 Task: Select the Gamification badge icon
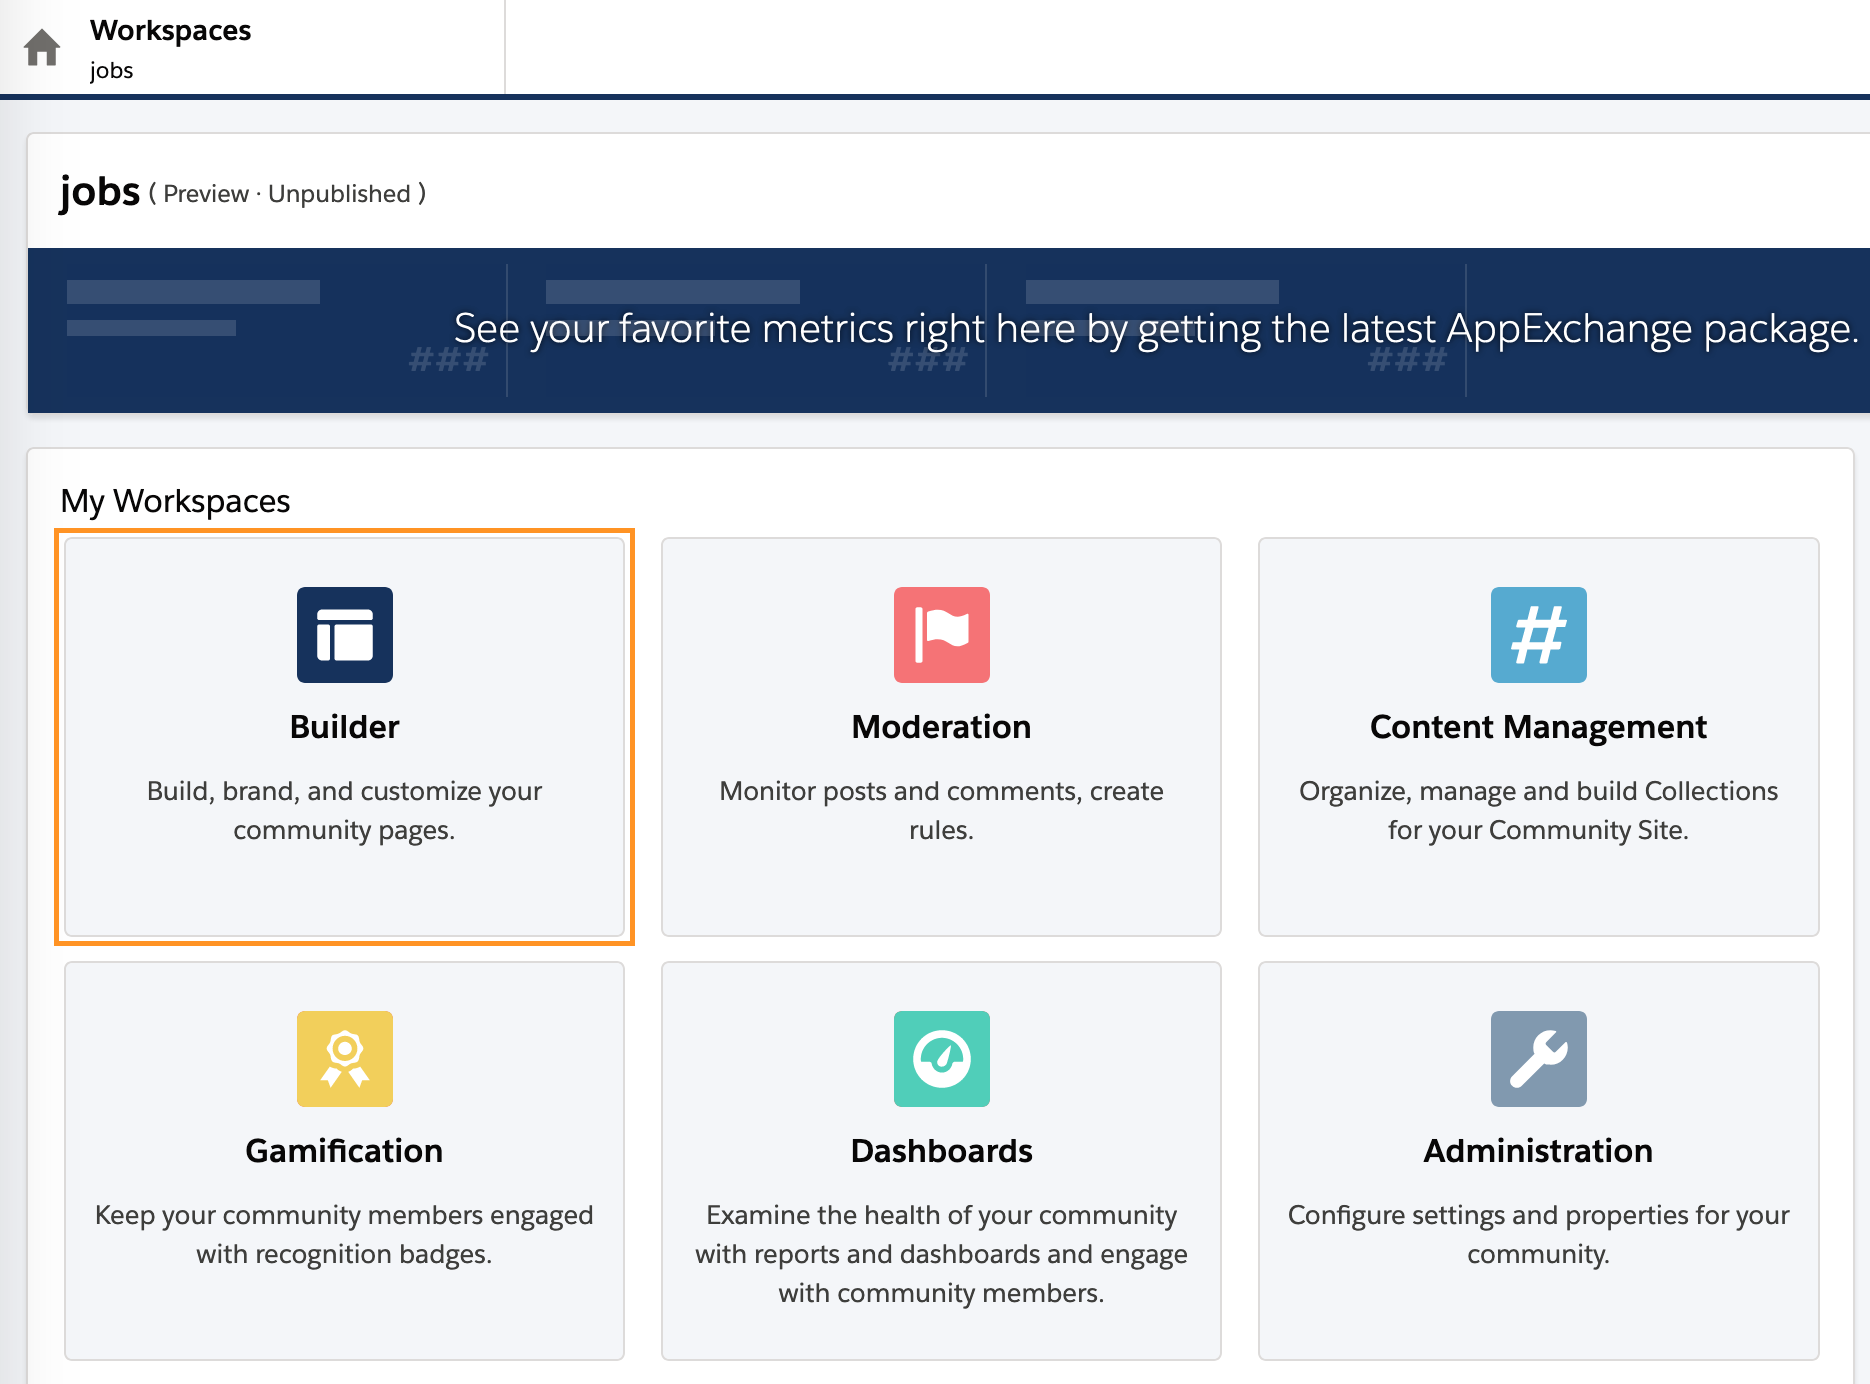tap(344, 1059)
